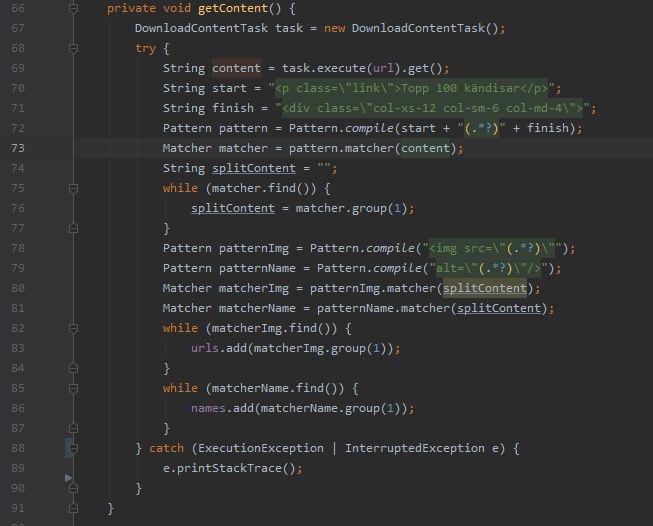Collapse the getContent method fold marker
The height and width of the screenshot is (526, 653).
73,8
